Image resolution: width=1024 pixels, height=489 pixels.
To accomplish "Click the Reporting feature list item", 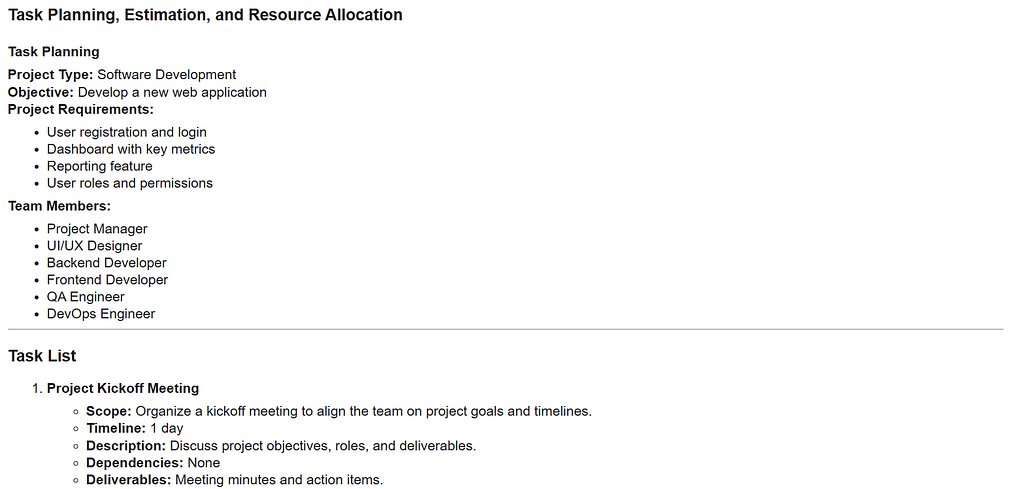I will [x=99, y=166].
